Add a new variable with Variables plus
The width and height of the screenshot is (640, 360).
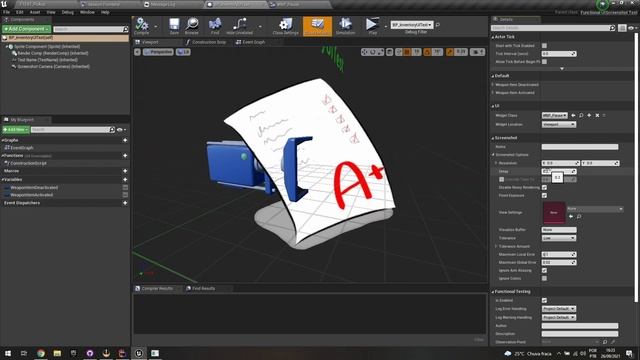[125, 180]
